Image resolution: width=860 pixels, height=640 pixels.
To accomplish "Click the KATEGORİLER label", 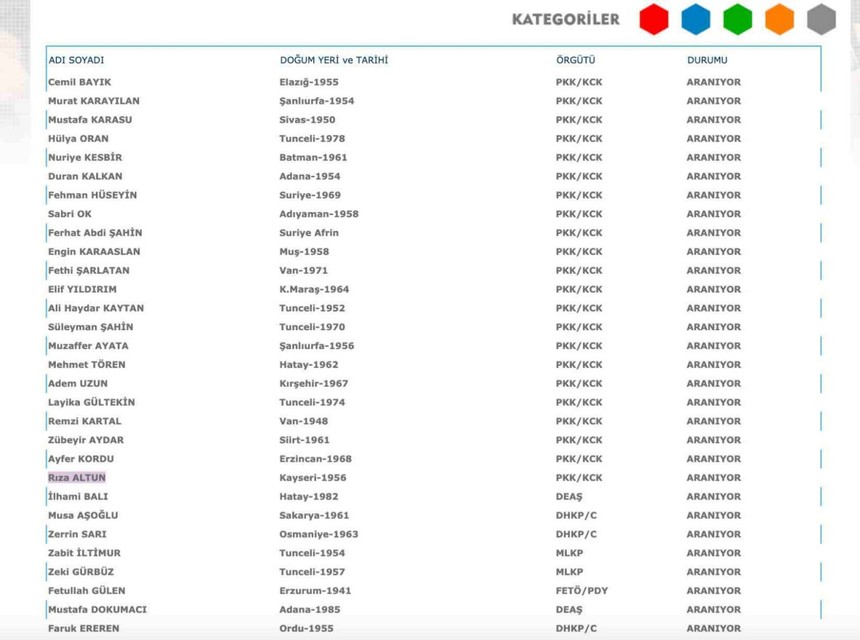I will tap(565, 19).
